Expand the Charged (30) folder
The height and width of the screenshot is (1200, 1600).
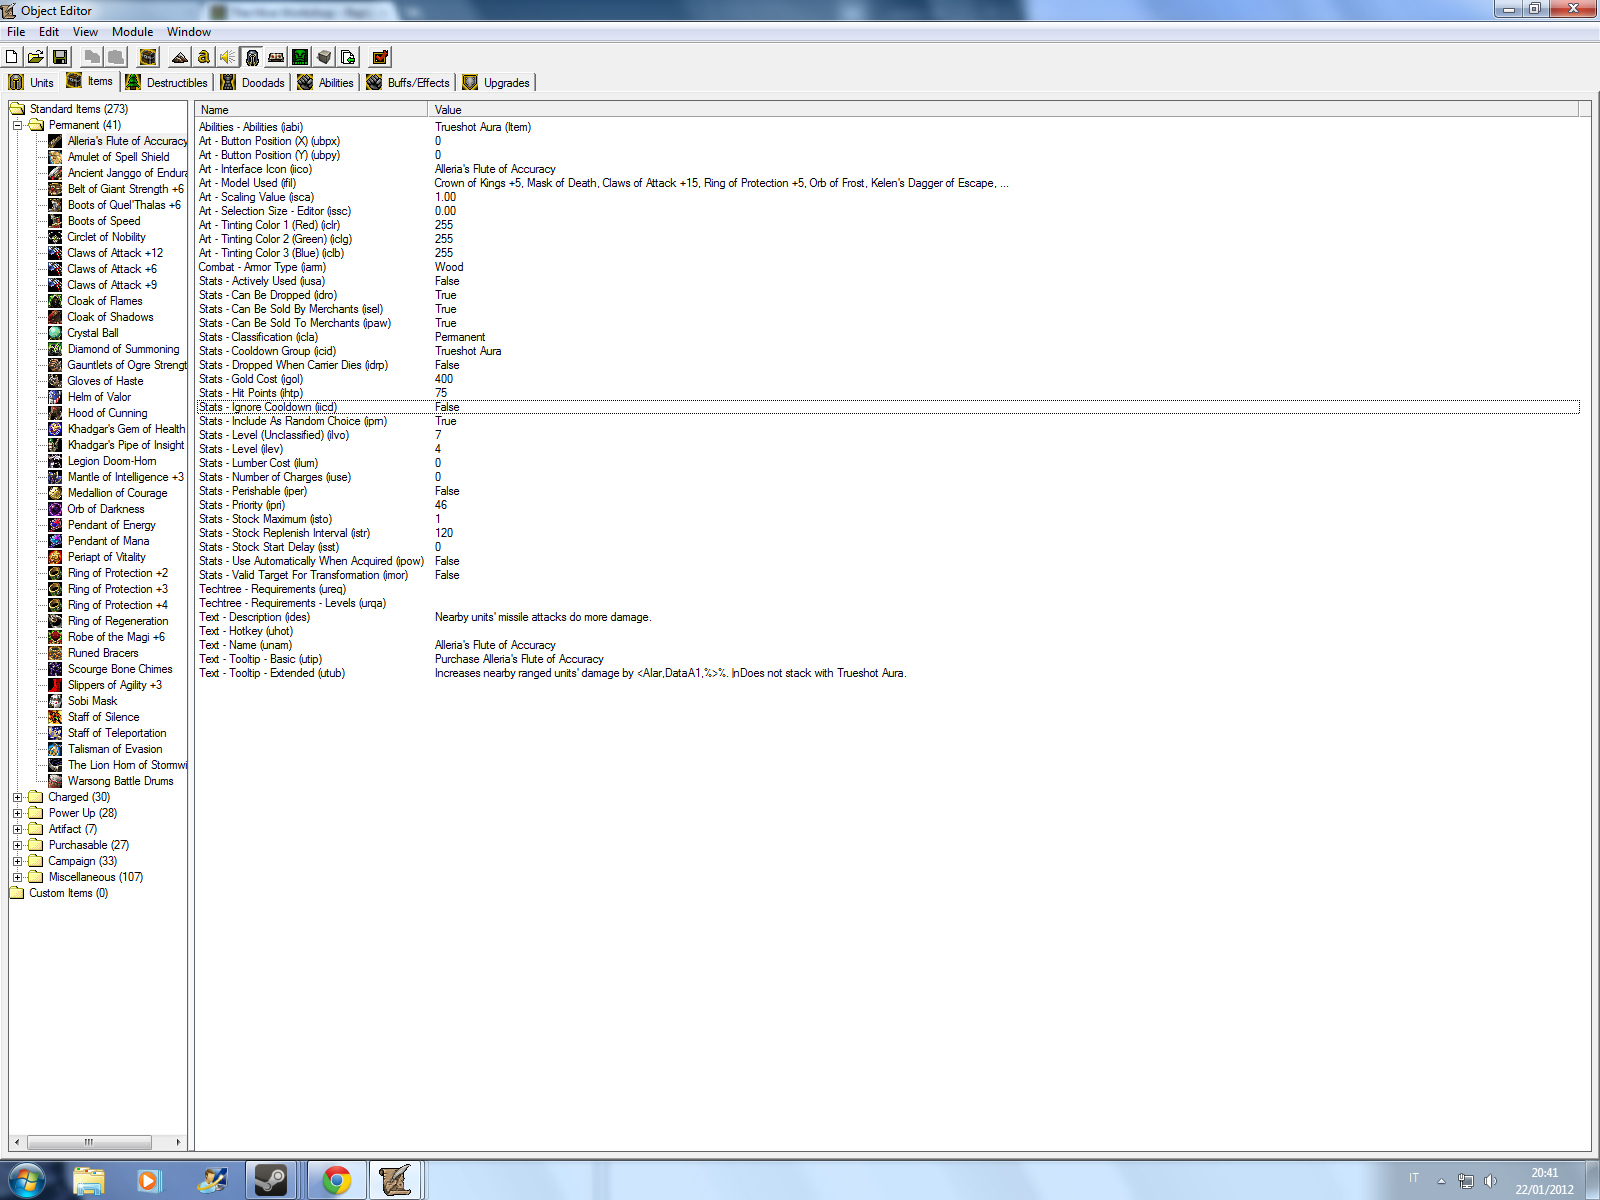coord(17,797)
